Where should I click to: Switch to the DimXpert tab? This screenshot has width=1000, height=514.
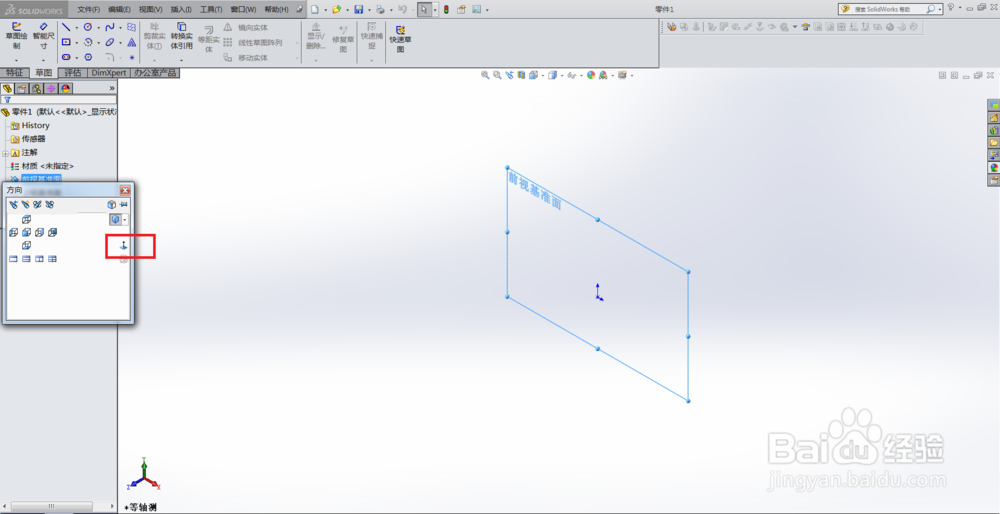(x=108, y=73)
